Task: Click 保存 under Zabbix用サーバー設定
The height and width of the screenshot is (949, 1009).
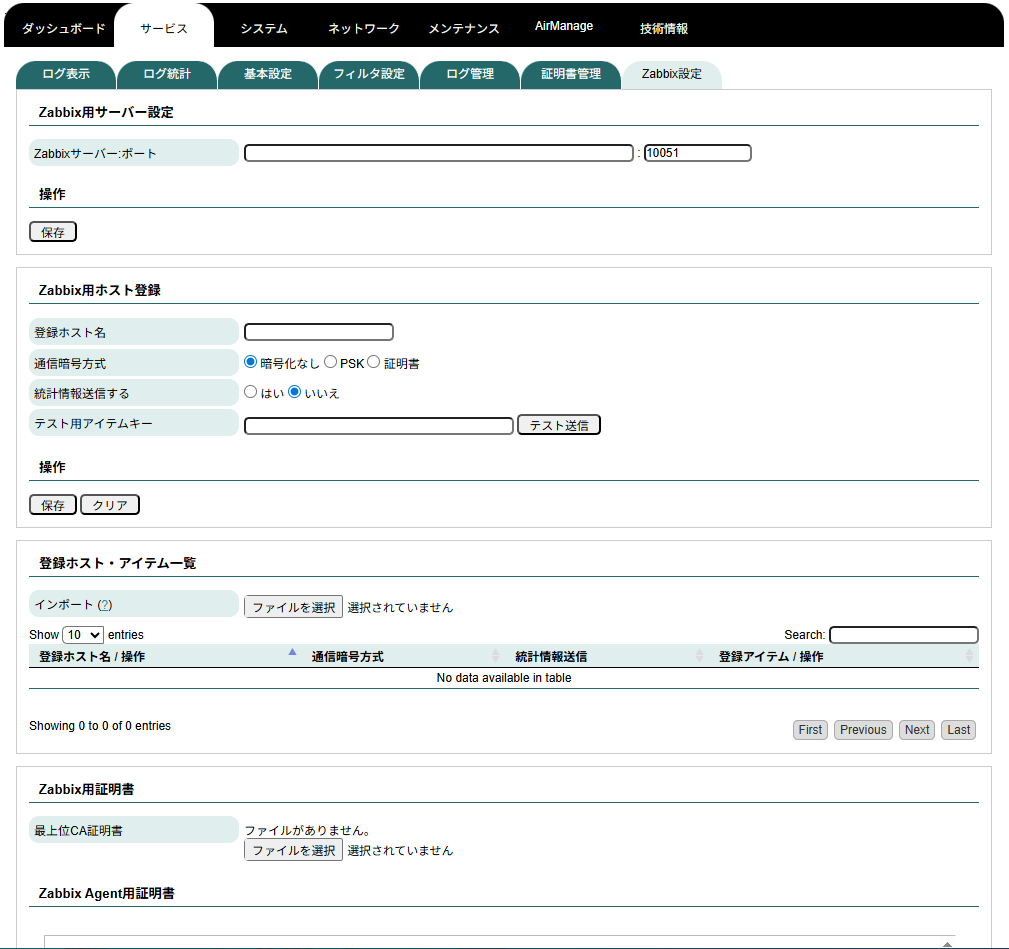Action: point(52,231)
